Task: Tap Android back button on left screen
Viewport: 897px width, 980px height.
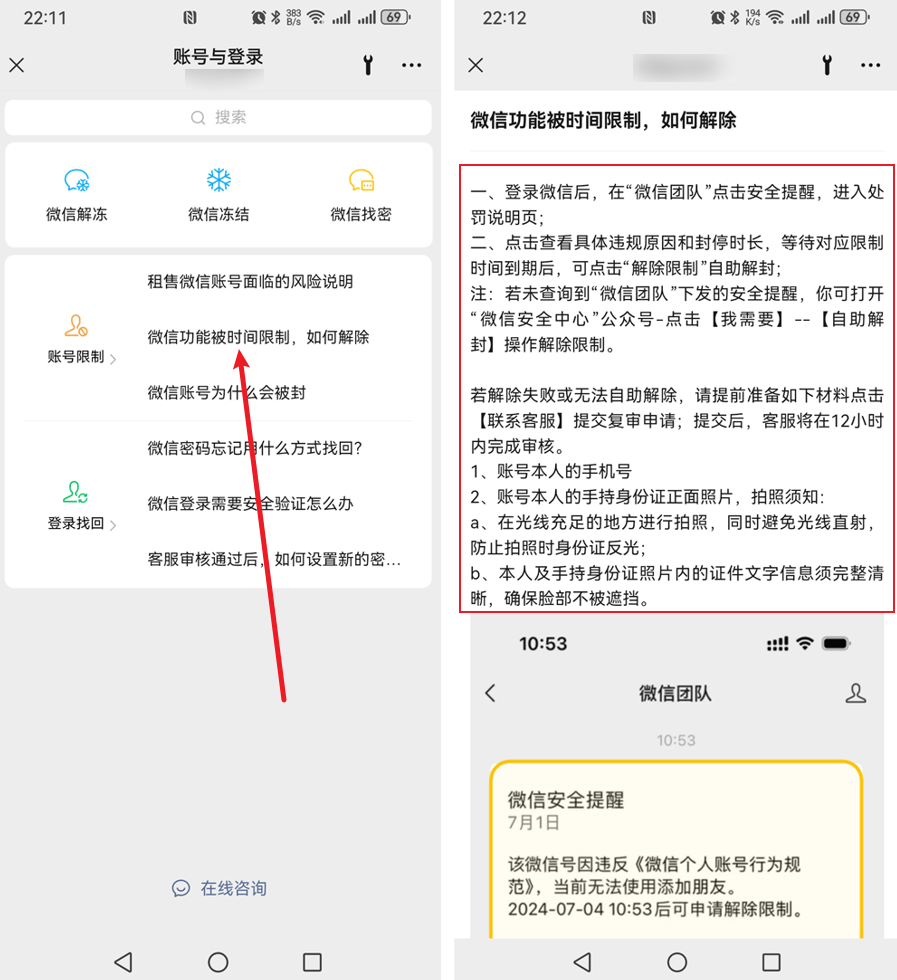Action: (124, 962)
